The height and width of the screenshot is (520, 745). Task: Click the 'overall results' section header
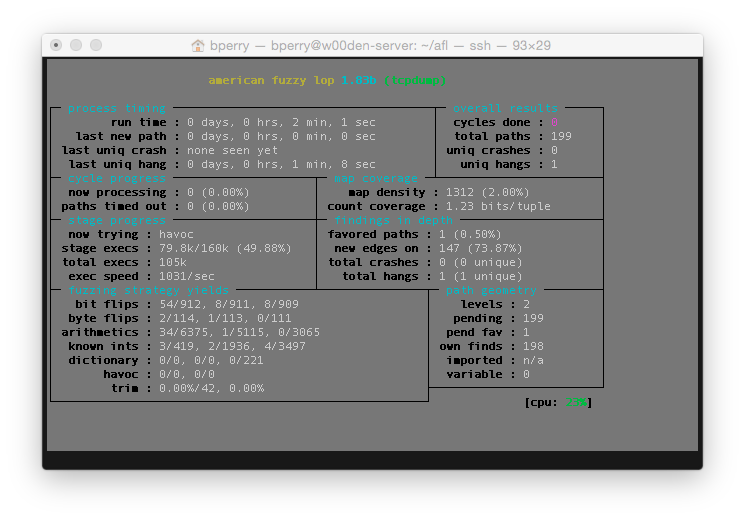[x=505, y=108]
